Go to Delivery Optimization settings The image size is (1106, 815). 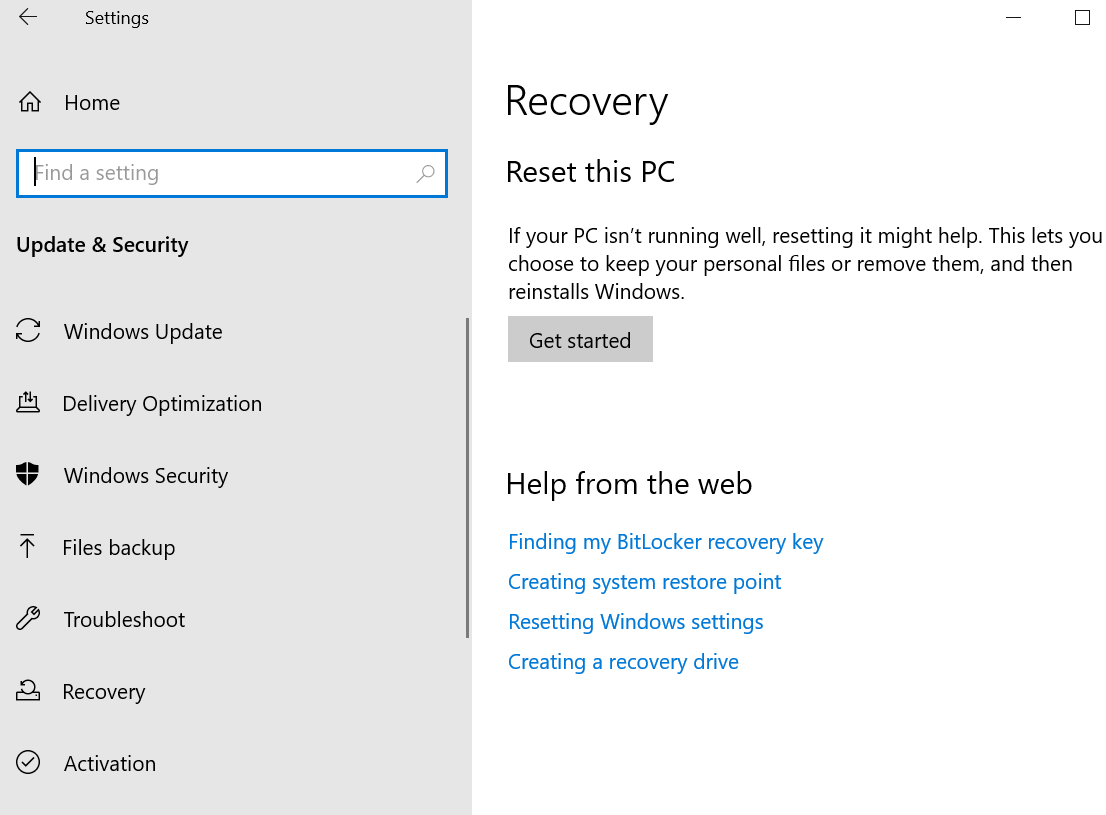(162, 404)
